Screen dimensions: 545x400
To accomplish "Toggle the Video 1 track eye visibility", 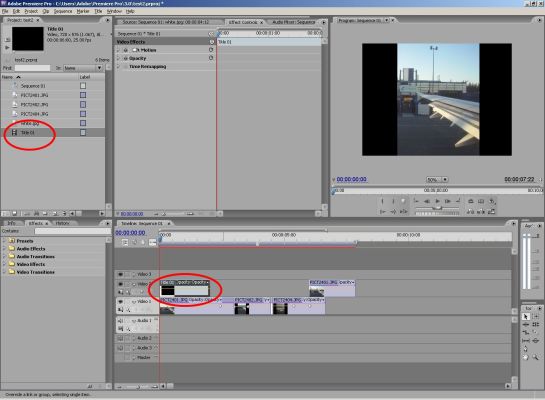I will [x=120, y=301].
